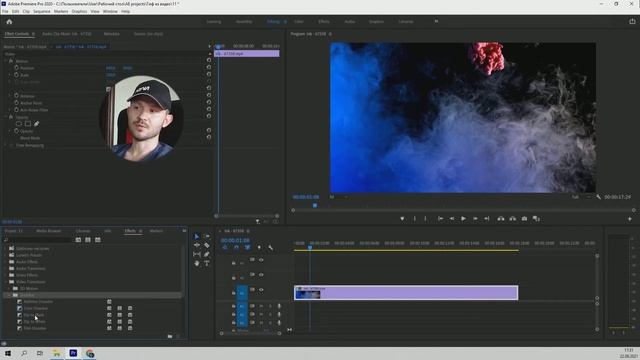Image resolution: width=640 pixels, height=360 pixels.
Task: Click the Home icon in the top bar
Action: pyautogui.click(x=9, y=22)
